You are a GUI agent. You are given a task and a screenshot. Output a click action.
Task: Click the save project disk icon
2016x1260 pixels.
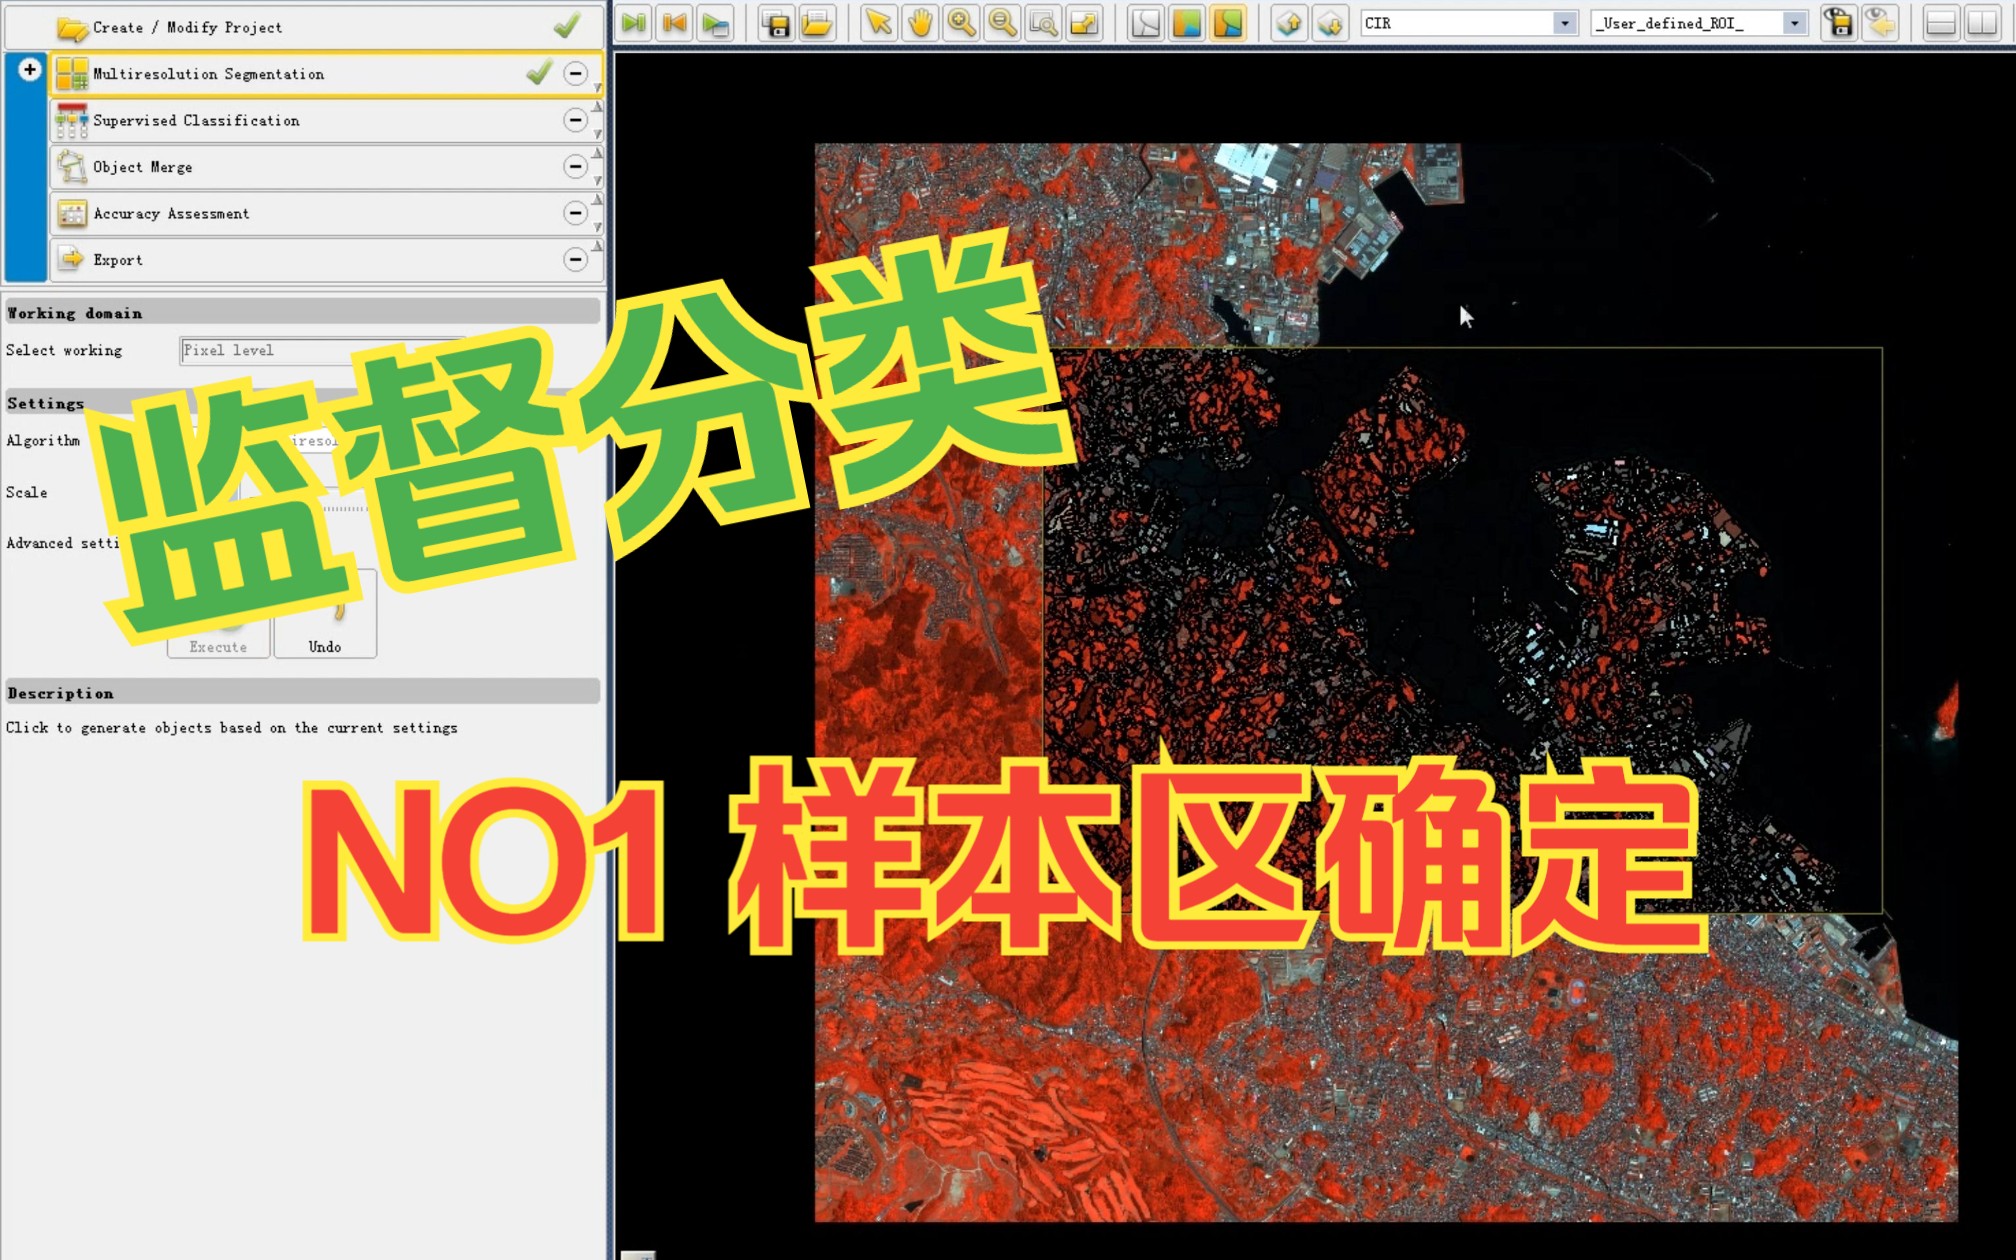[775, 23]
